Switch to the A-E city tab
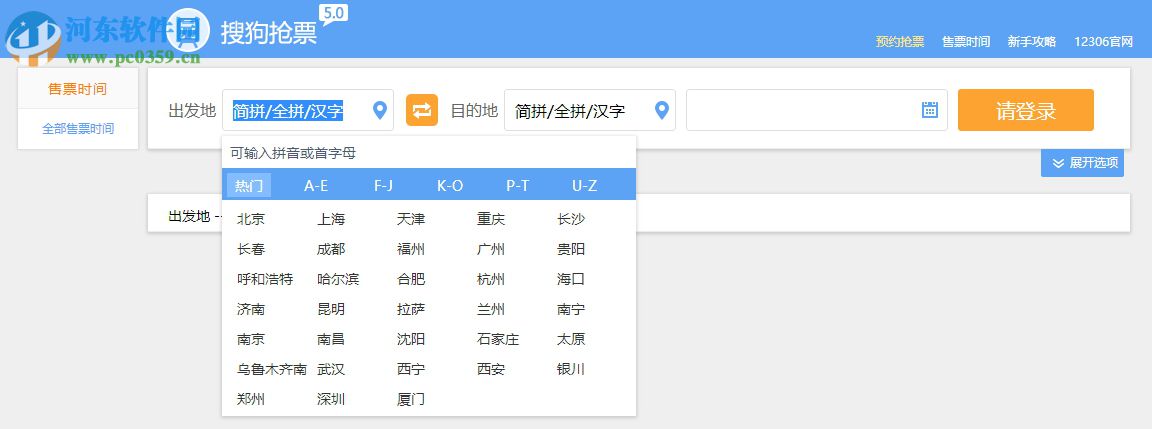 tap(316, 186)
